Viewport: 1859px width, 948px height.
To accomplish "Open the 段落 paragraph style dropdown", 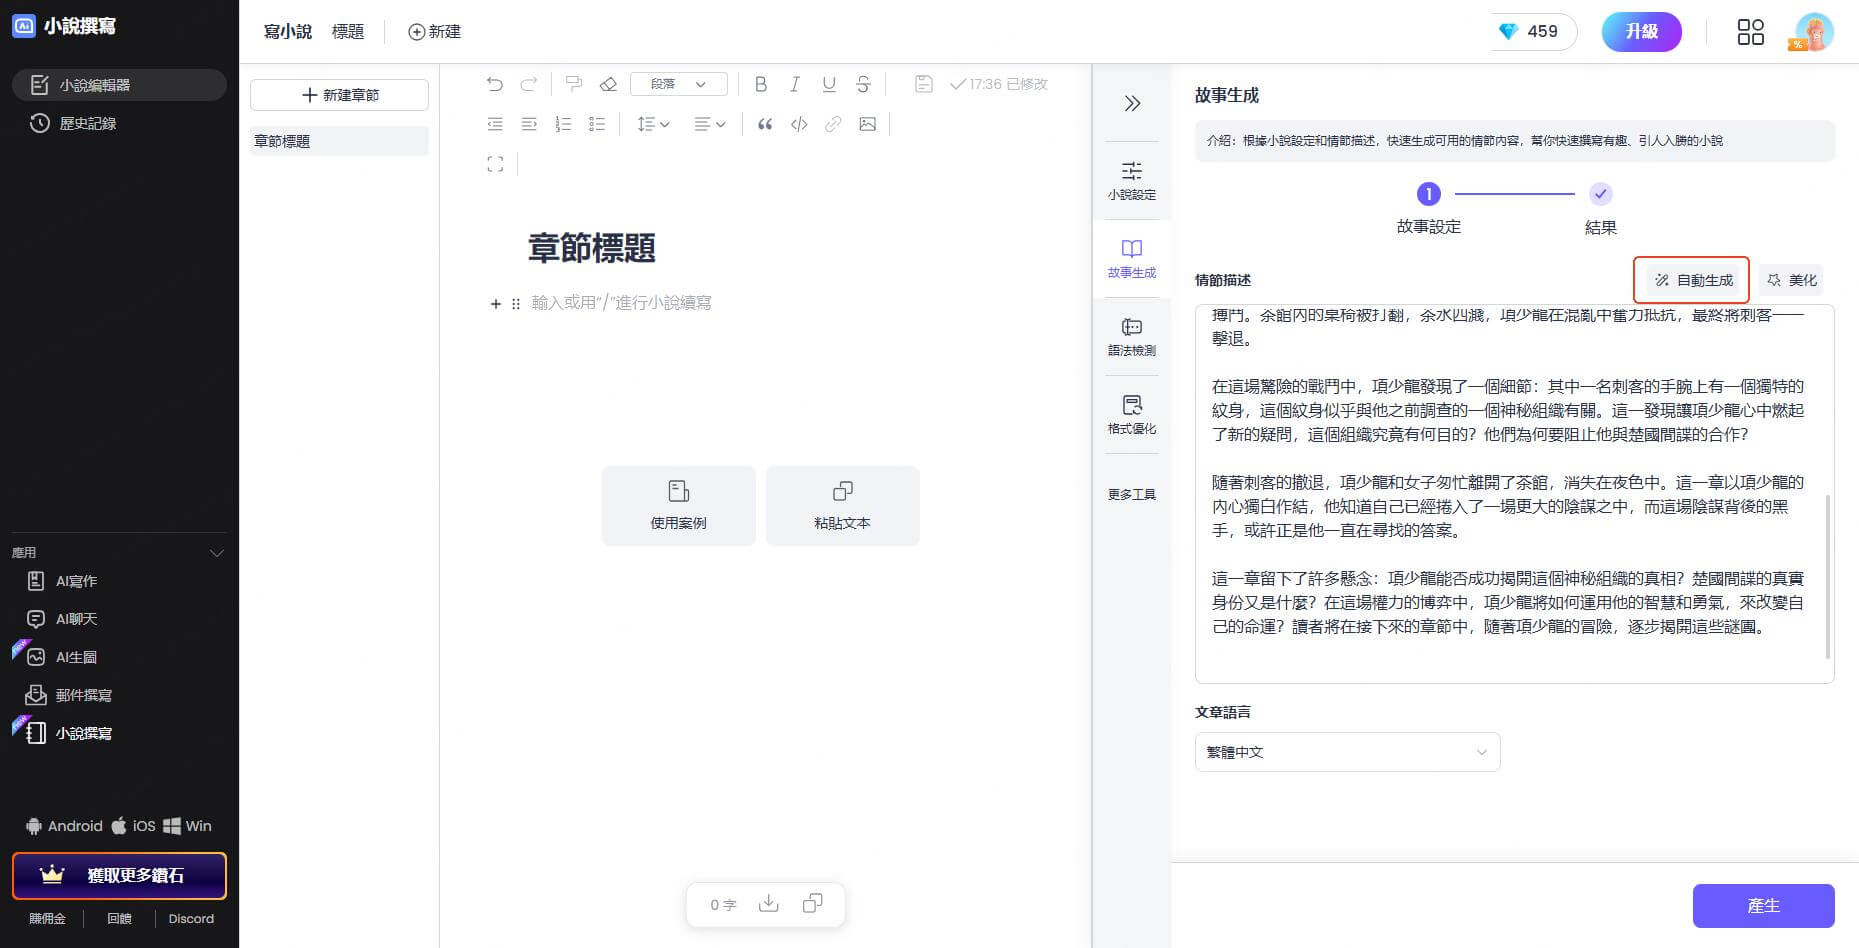I will 679,84.
